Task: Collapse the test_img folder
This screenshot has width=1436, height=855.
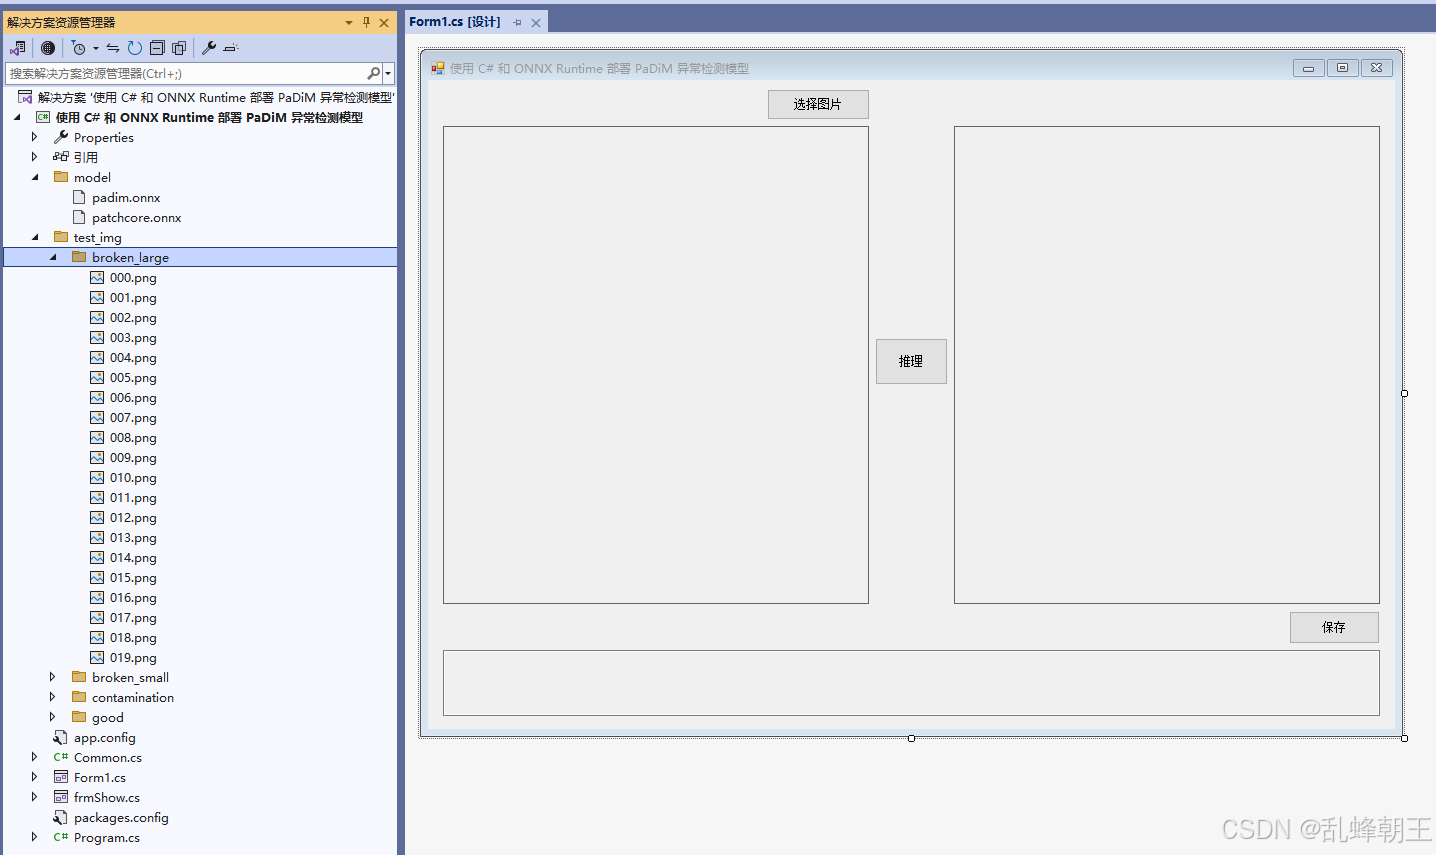Action: [35, 237]
